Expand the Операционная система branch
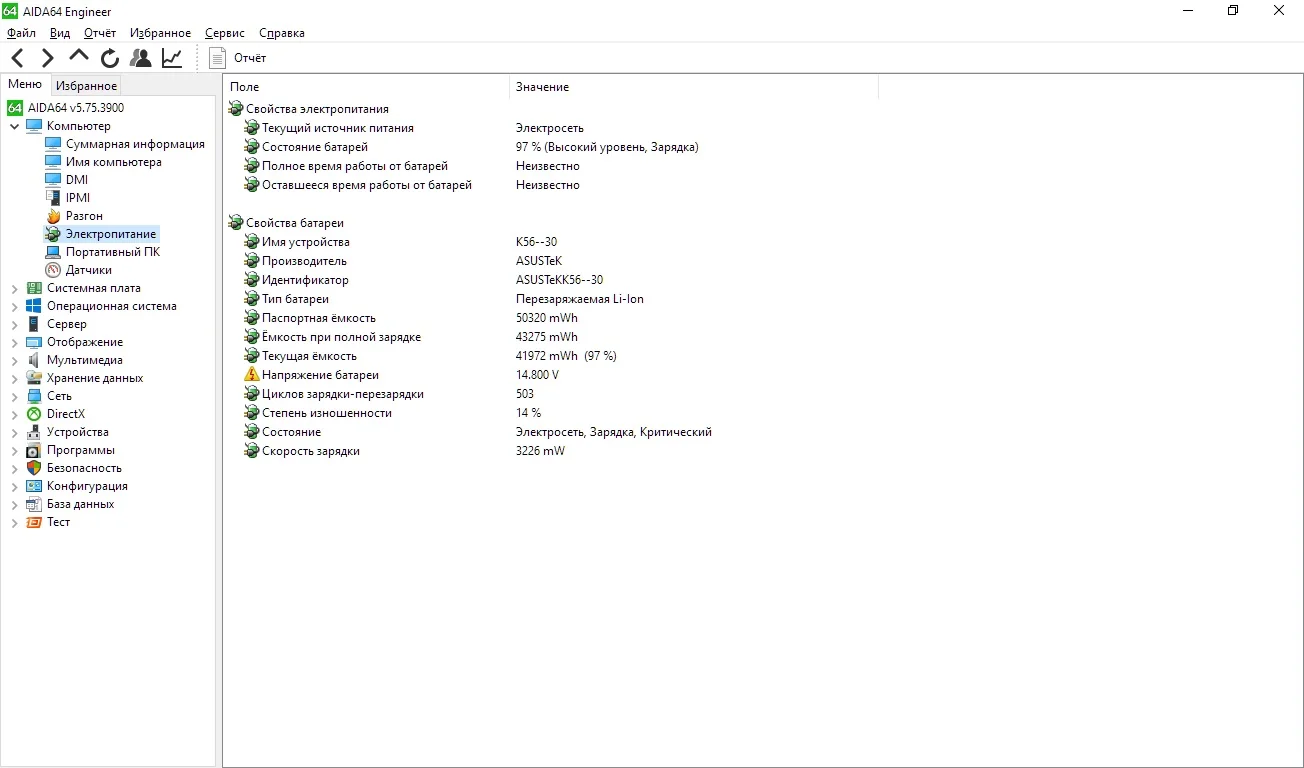 (x=14, y=306)
